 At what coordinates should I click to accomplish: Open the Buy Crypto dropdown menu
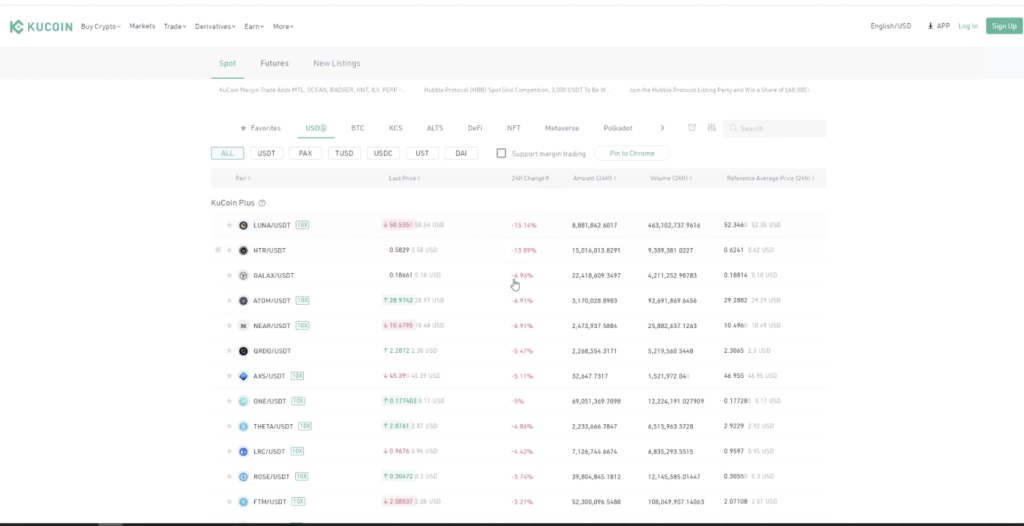point(100,26)
